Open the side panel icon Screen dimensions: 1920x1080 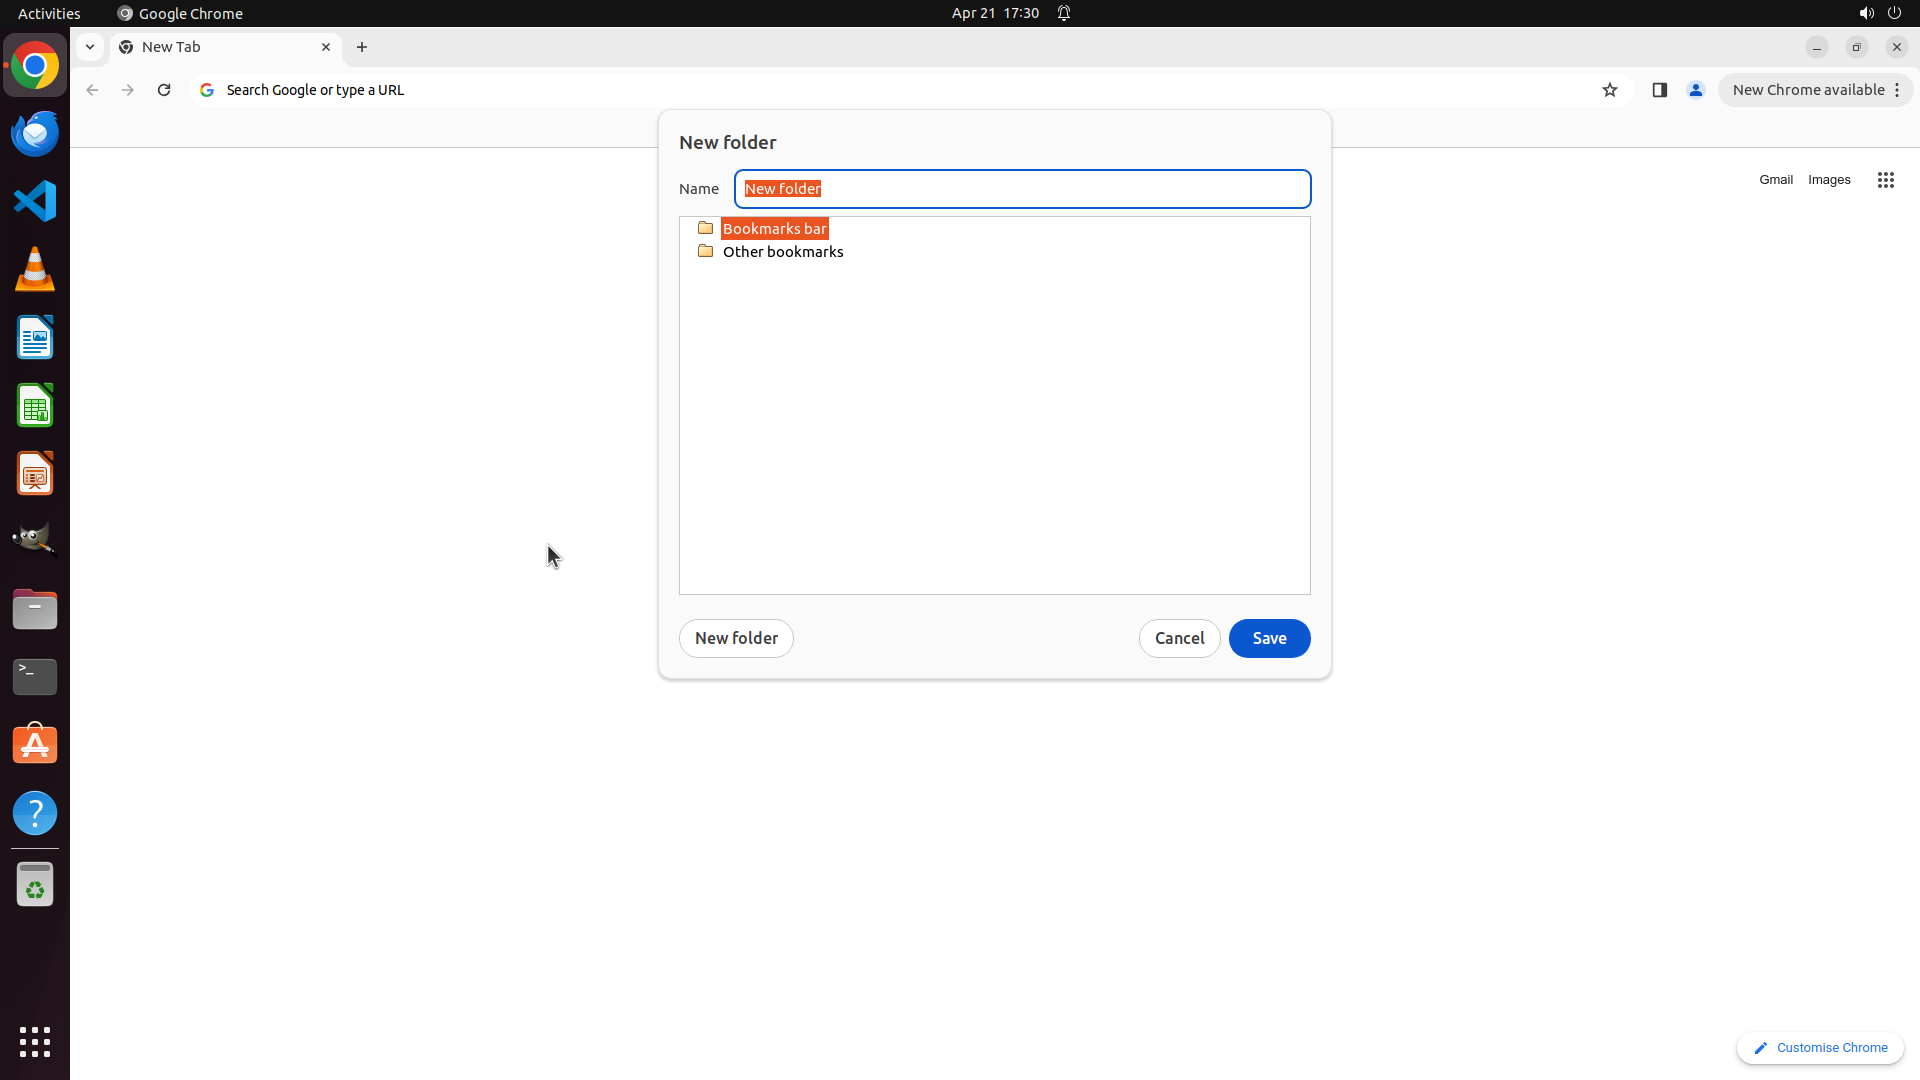coord(1659,90)
